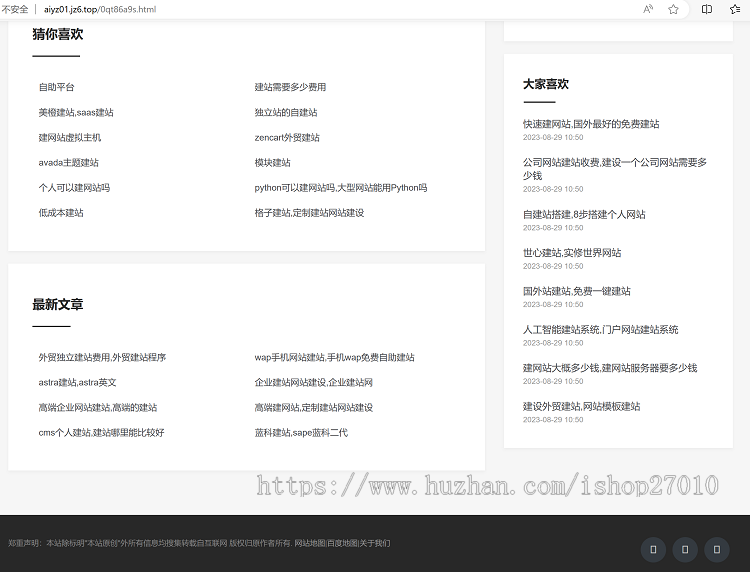The image size is (750, 572).
Task: Open the link 建站需要多少费用
Action: click(290, 87)
